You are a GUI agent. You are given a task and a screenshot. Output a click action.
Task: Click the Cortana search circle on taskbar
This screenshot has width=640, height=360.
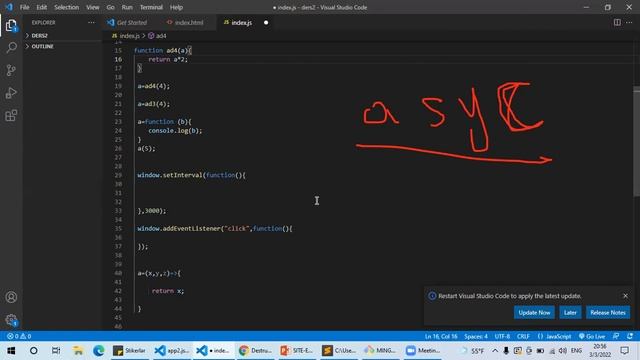[x=33, y=351]
